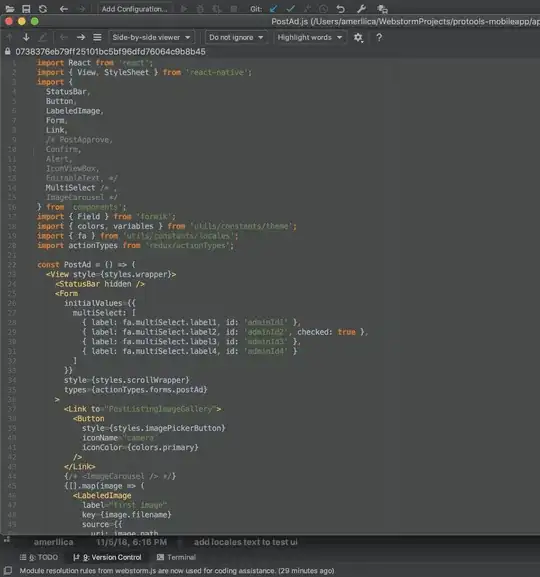Compare next file with the right arrow
Image resolution: width=540 pixels, height=577 pixels.
pyautogui.click(x=81, y=37)
